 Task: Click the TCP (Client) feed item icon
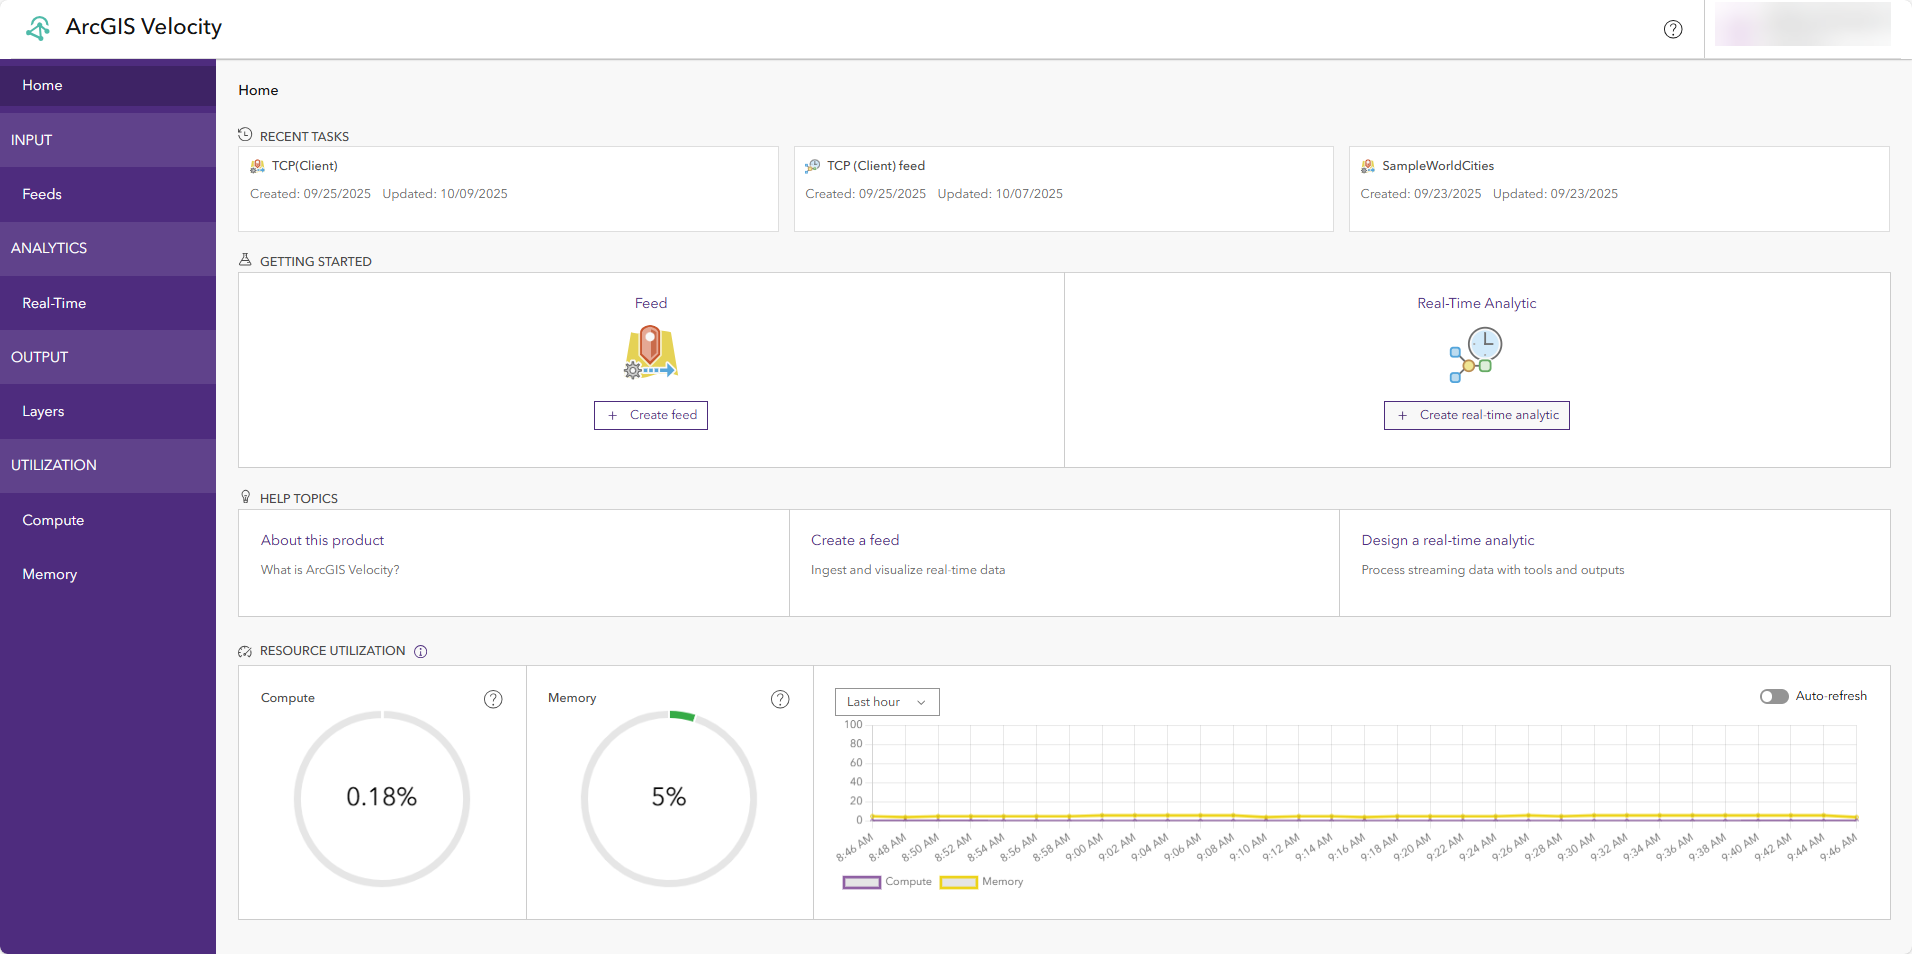click(813, 166)
